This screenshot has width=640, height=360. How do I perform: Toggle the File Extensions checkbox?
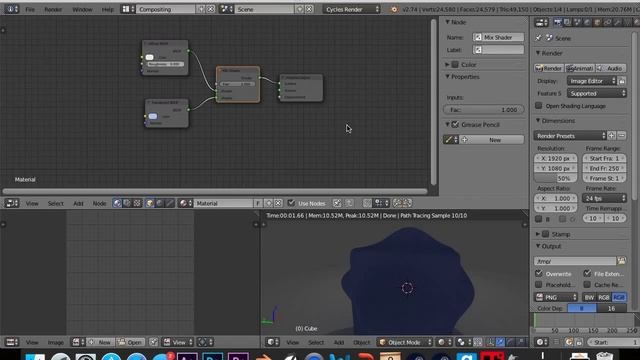click(587, 273)
